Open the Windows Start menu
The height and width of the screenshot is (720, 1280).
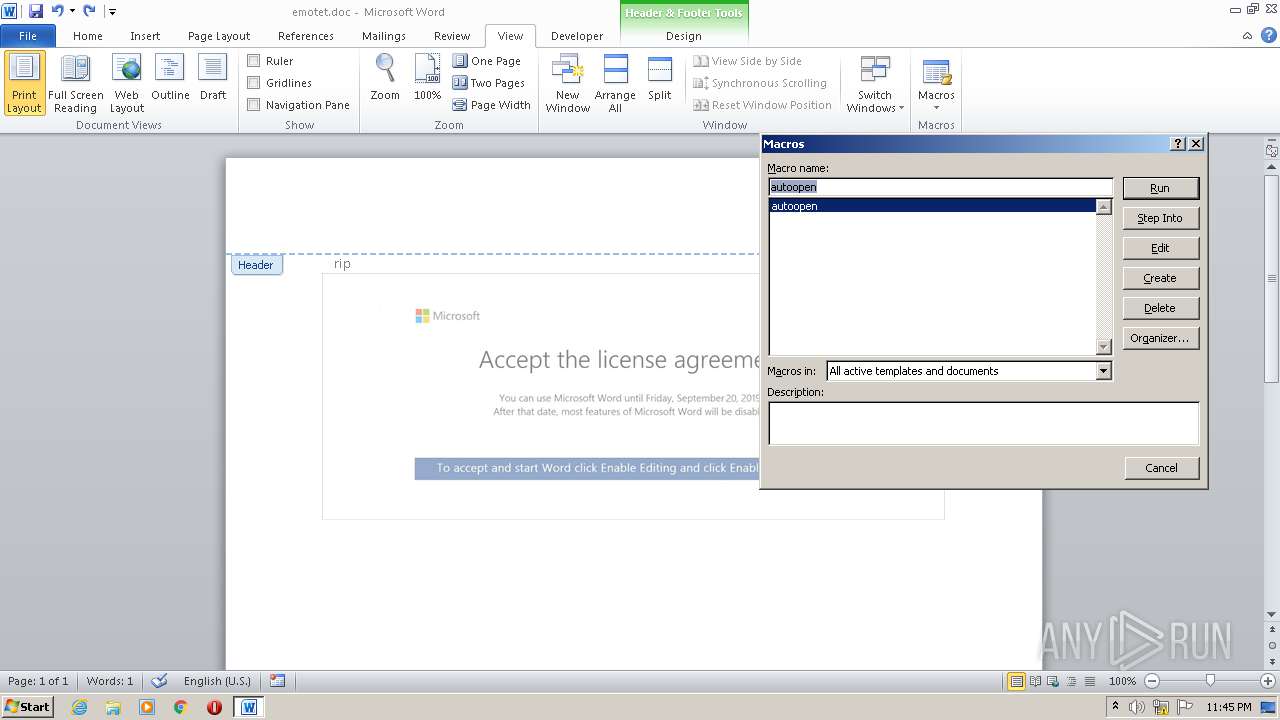(x=28, y=707)
